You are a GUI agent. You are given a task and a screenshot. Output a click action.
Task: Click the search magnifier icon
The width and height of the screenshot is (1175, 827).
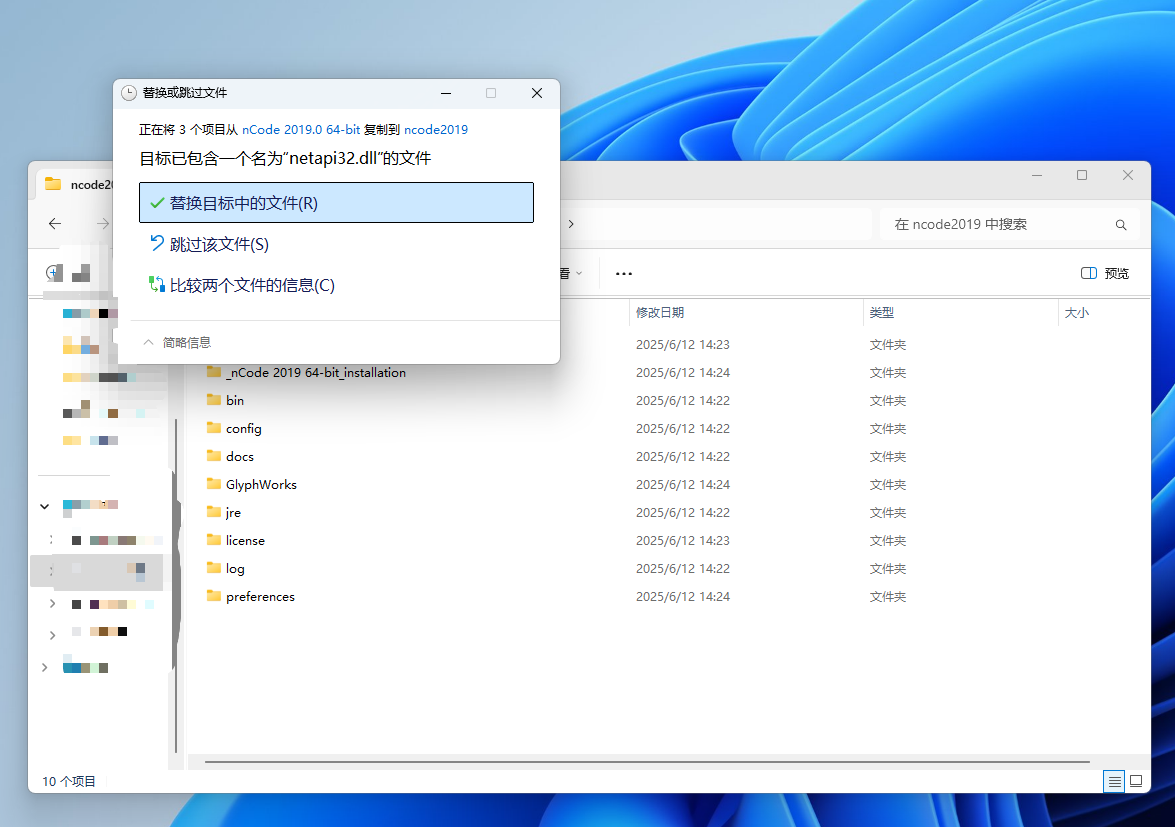(x=1120, y=224)
